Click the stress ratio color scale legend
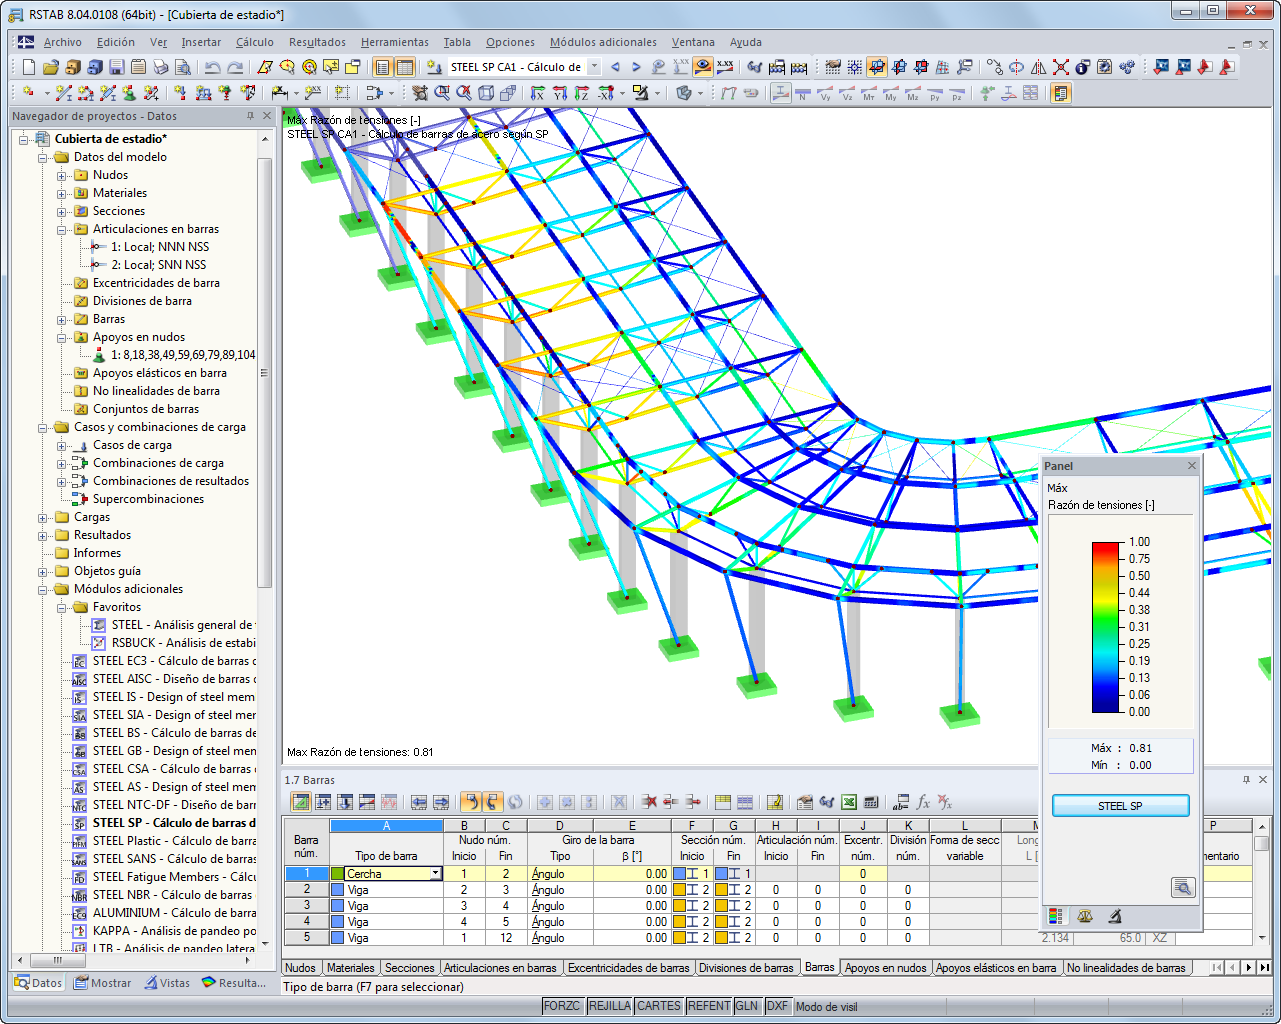The height and width of the screenshot is (1024, 1281). pyautogui.click(x=1107, y=627)
